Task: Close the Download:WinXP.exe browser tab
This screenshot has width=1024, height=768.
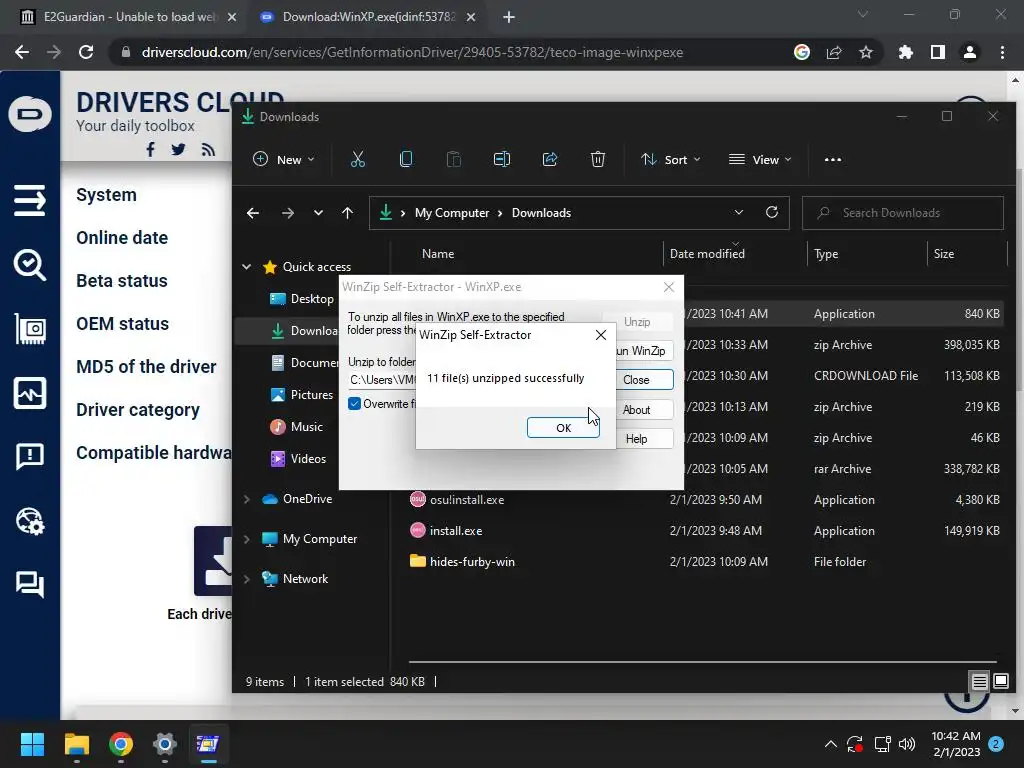Action: [471, 18]
